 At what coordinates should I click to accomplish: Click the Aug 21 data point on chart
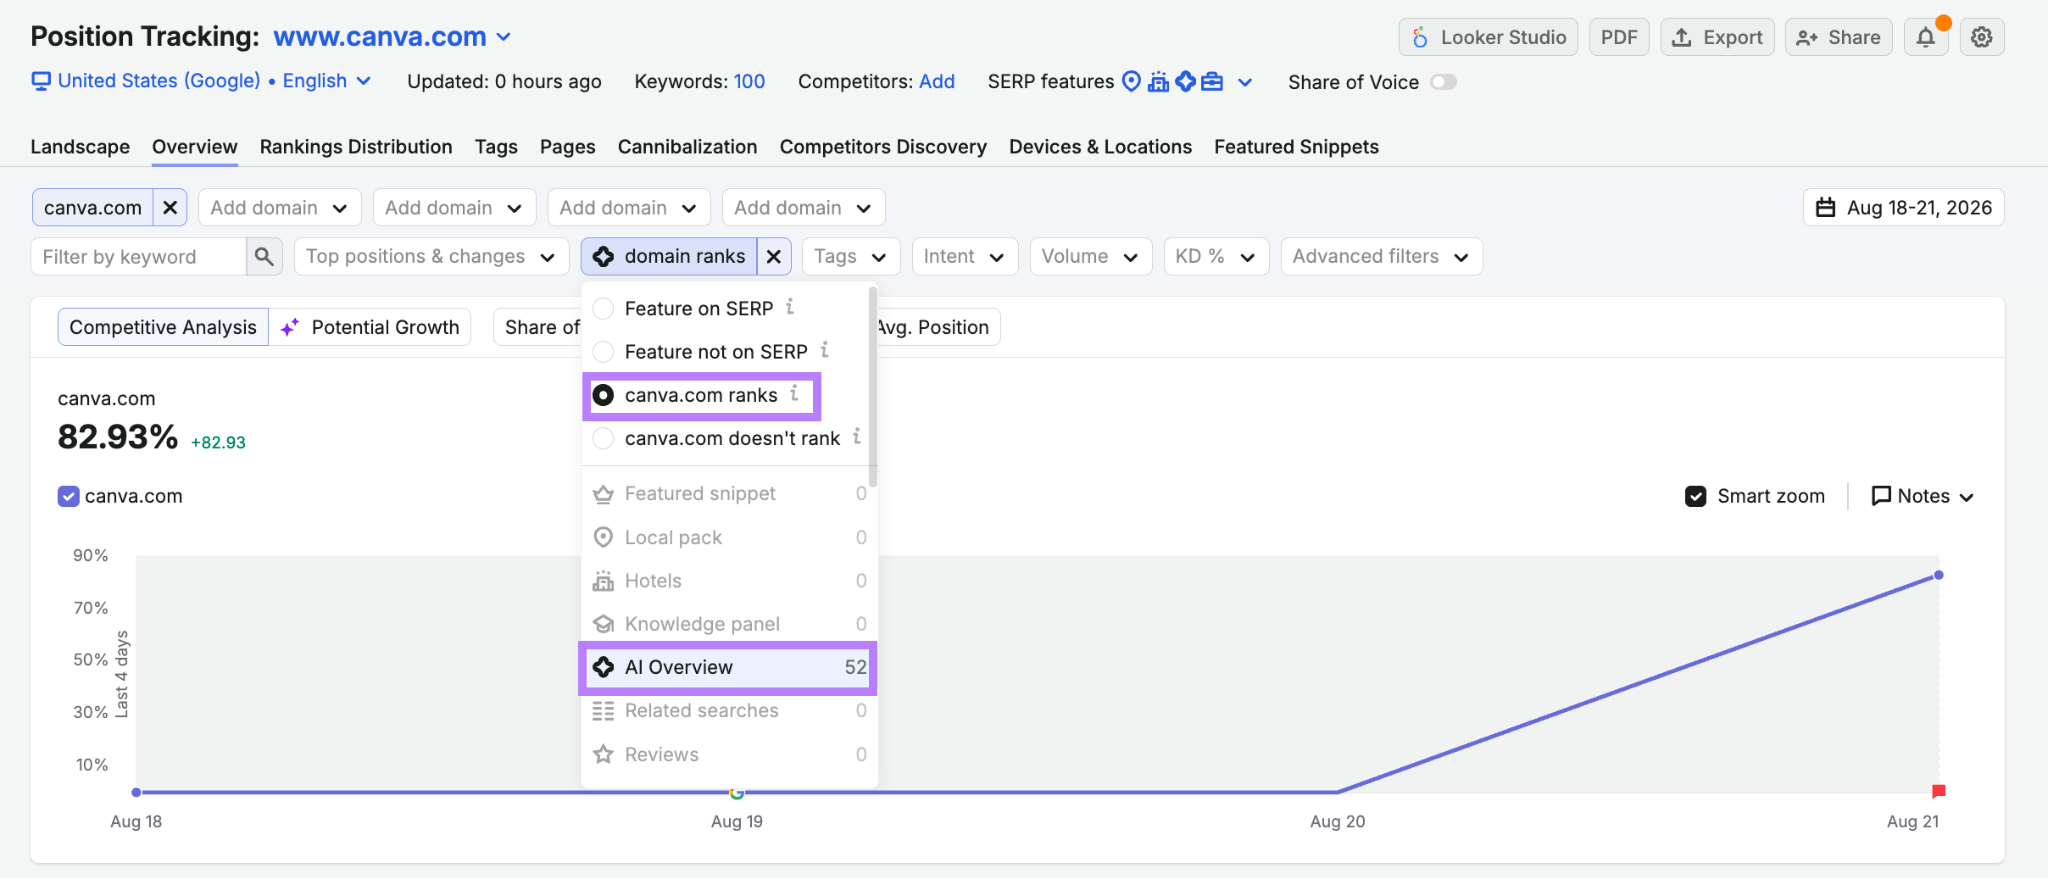click(1939, 575)
